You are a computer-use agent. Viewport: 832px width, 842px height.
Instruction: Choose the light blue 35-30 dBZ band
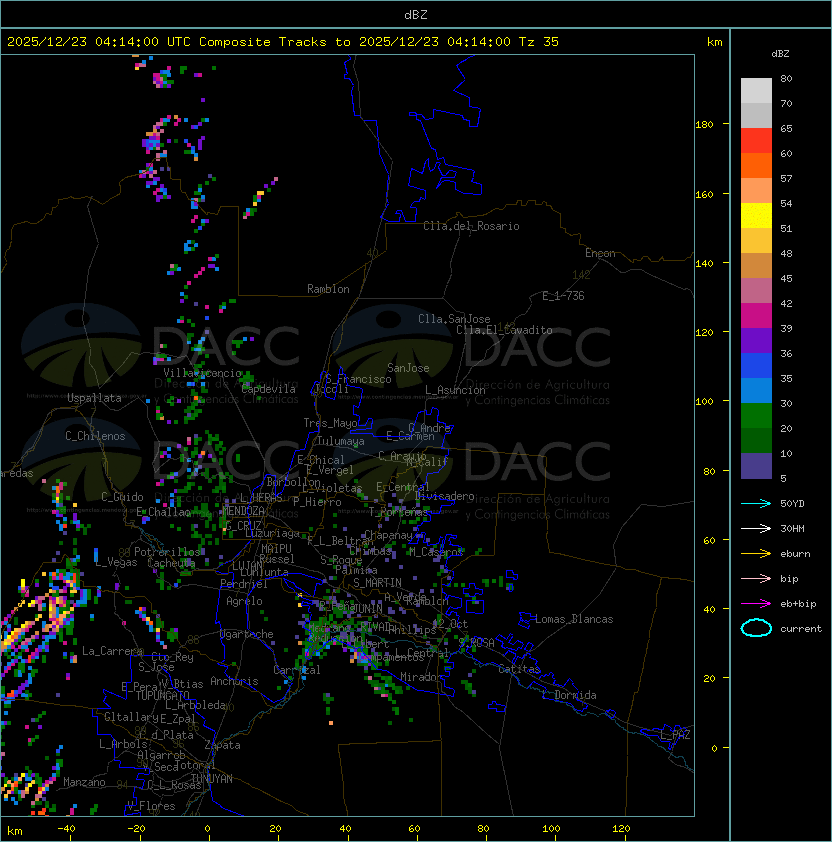756,391
